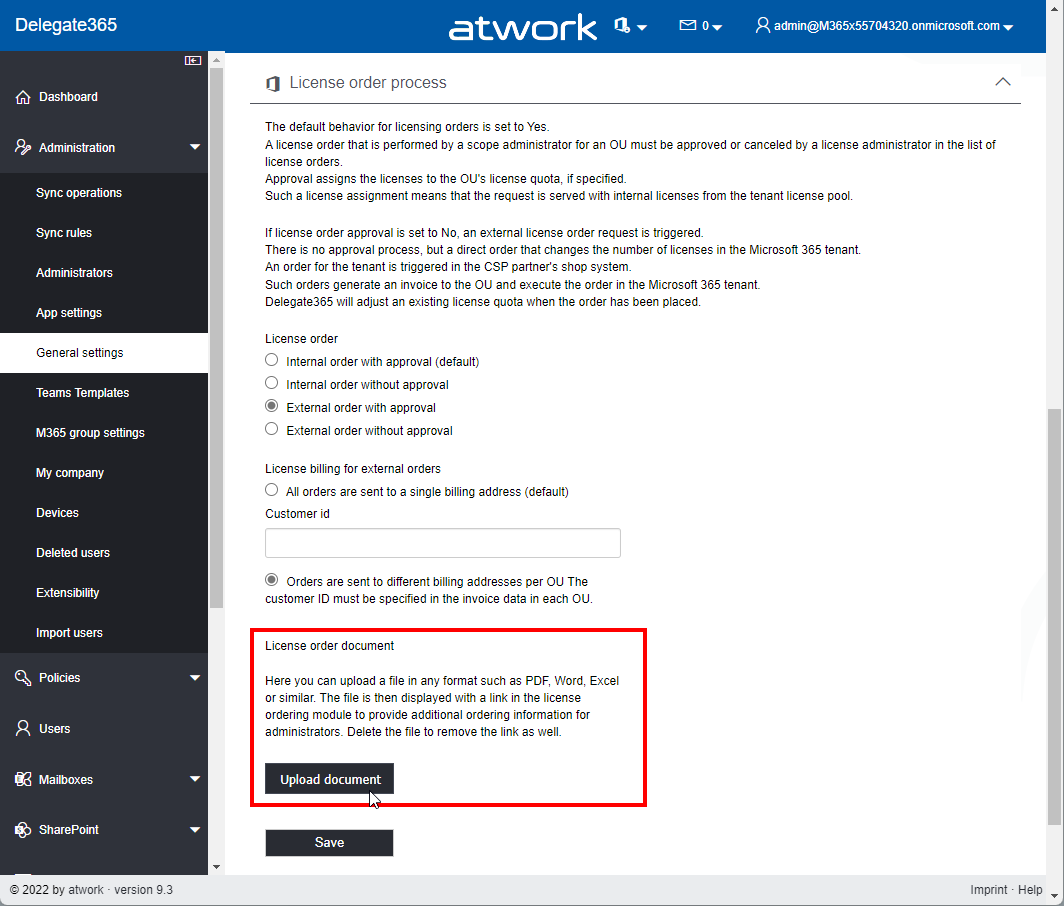Click the sidebar vertical scrollbar thumb
This screenshot has height=906, width=1064.
pos(216,337)
